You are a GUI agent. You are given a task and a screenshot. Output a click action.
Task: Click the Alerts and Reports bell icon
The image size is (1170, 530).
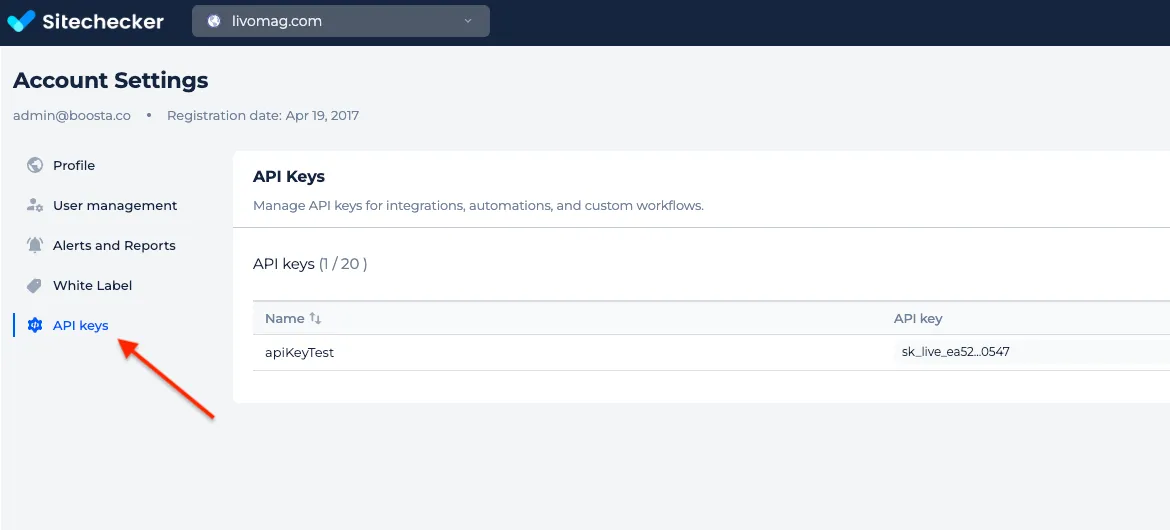34,245
